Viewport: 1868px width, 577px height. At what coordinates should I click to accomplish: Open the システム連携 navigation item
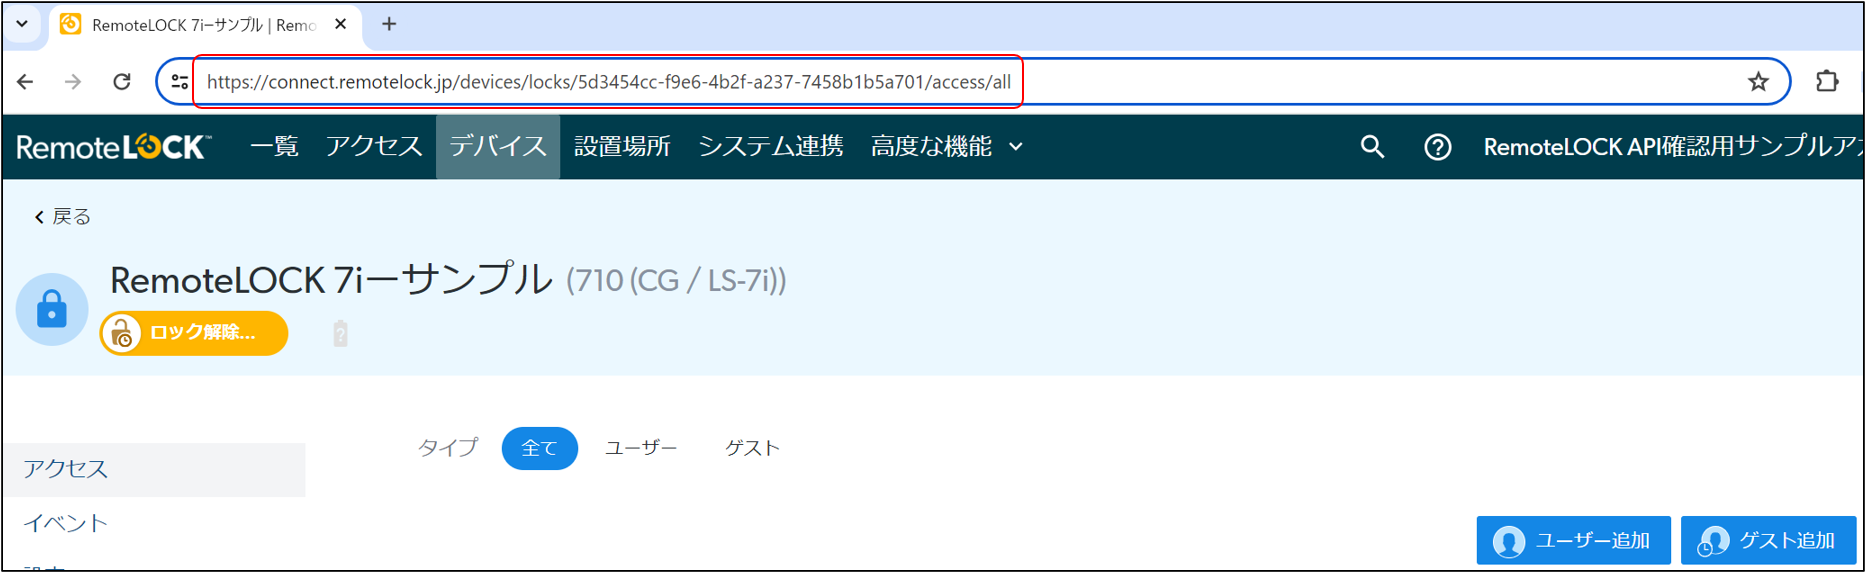pyautogui.click(x=771, y=147)
